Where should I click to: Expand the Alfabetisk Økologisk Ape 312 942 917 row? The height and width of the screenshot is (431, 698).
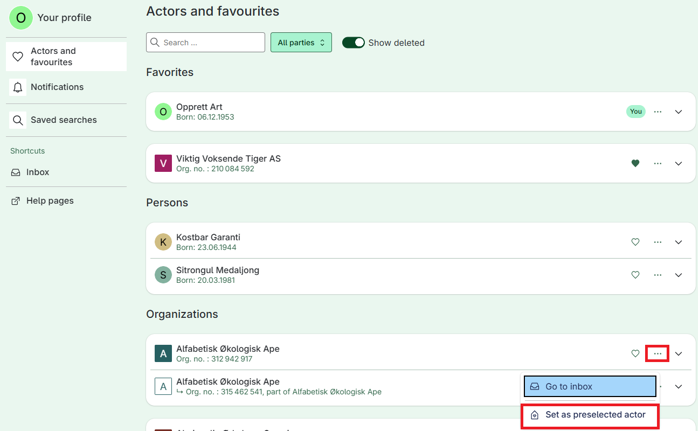point(678,354)
